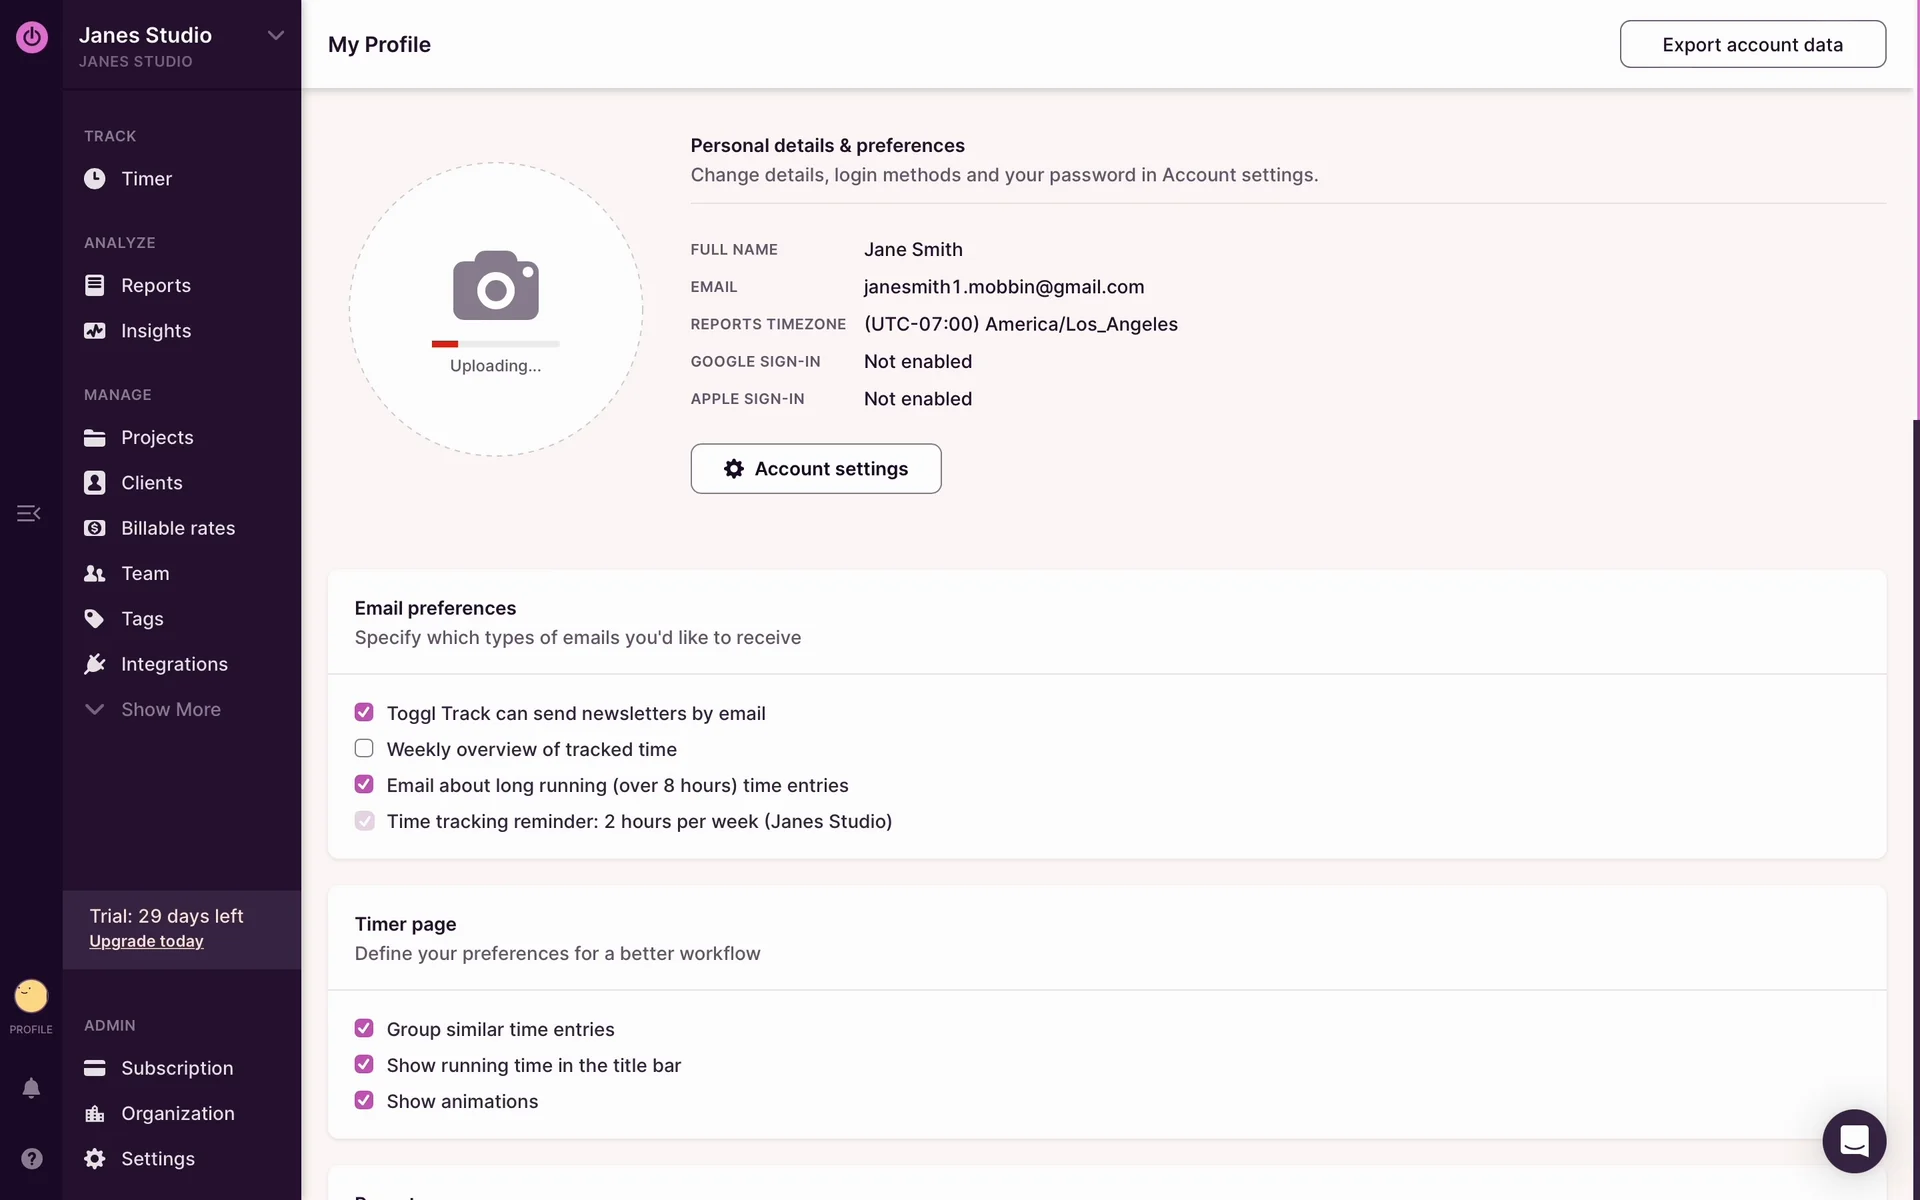Open Janes Studio workspace dropdown

pos(276,36)
